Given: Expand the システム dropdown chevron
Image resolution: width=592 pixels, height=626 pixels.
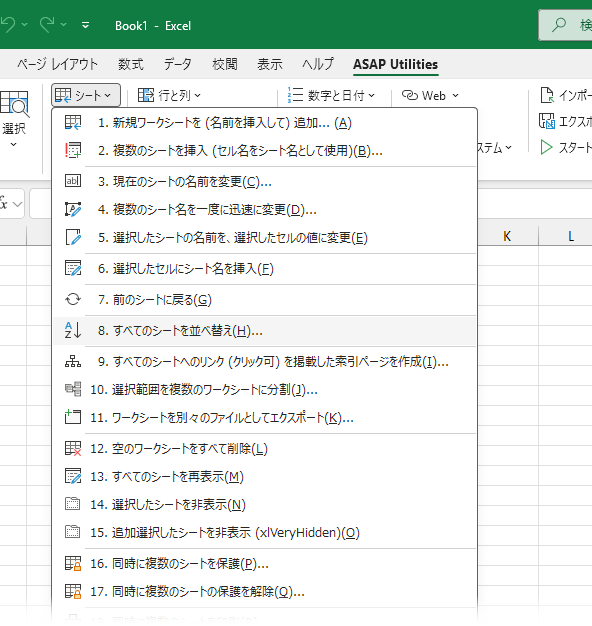Looking at the screenshot, I should [508, 148].
